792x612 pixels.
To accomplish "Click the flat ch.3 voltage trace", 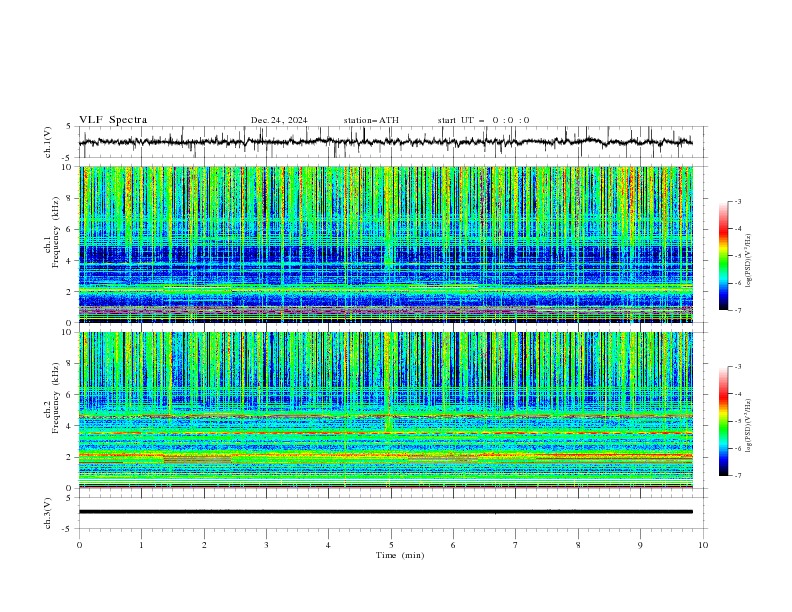I will tap(385, 512).
